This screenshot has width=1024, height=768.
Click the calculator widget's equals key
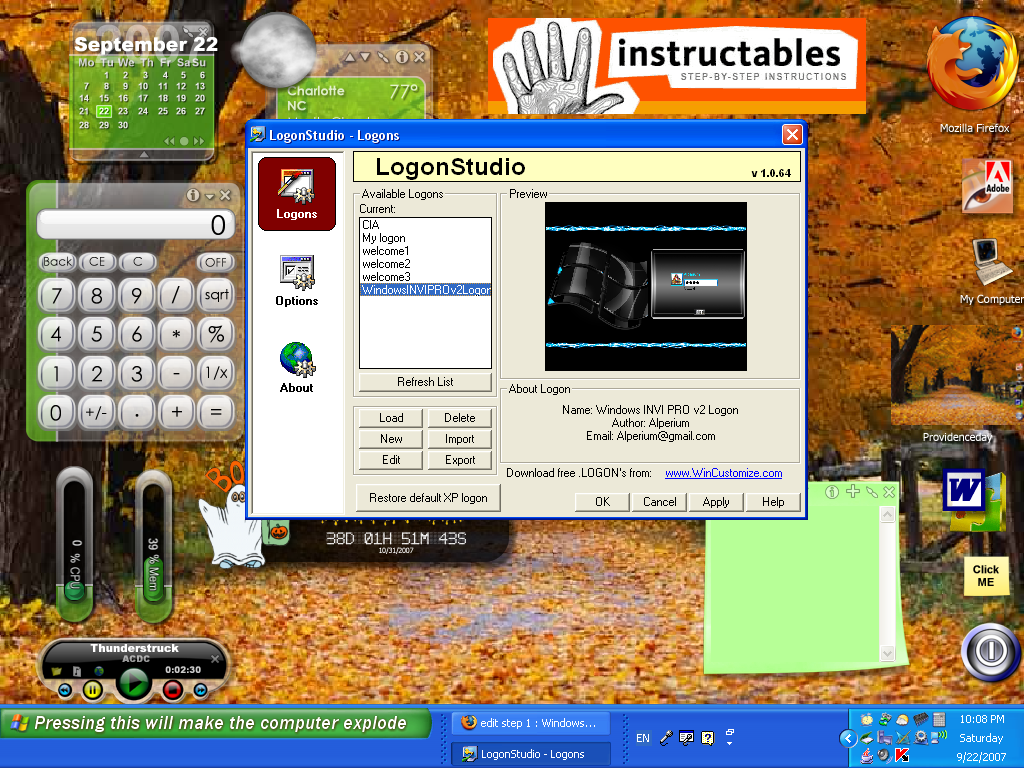[216, 412]
